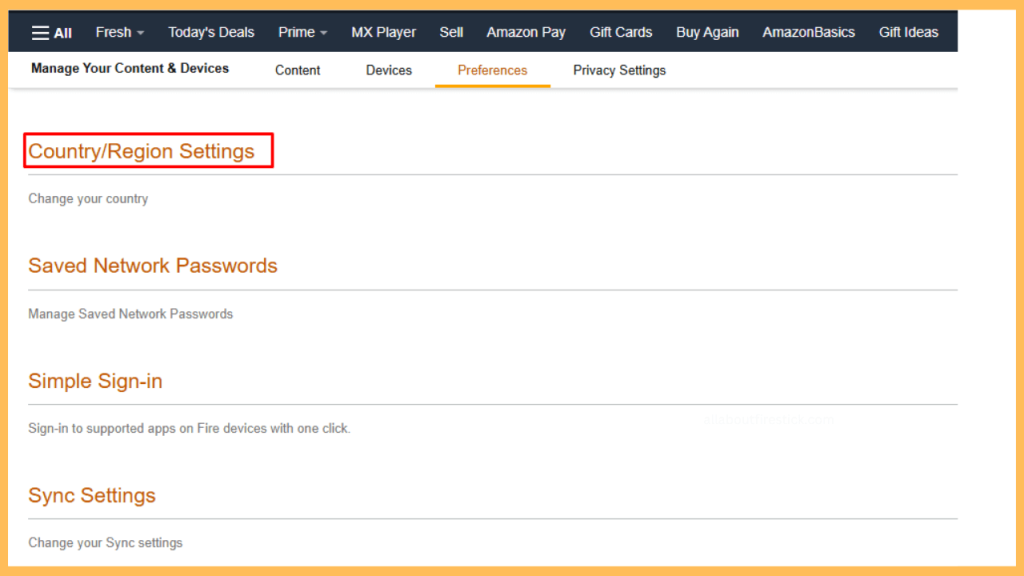Open Today's Deals in the nav bar
This screenshot has height=576, width=1024.
[x=211, y=32]
